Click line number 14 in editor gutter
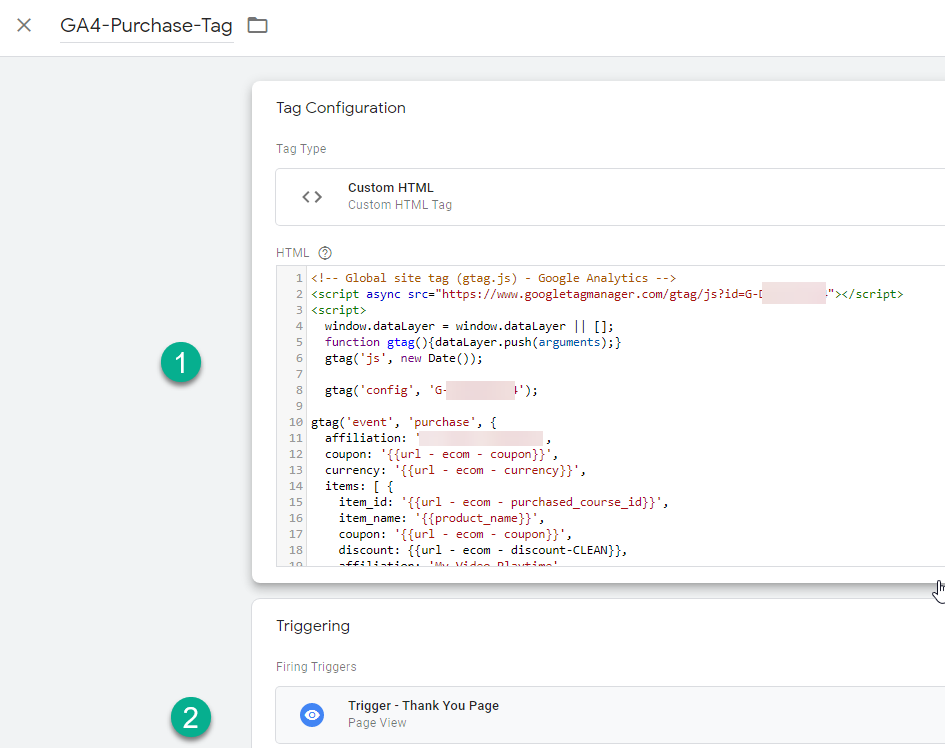This screenshot has height=748, width=945. pos(297,486)
